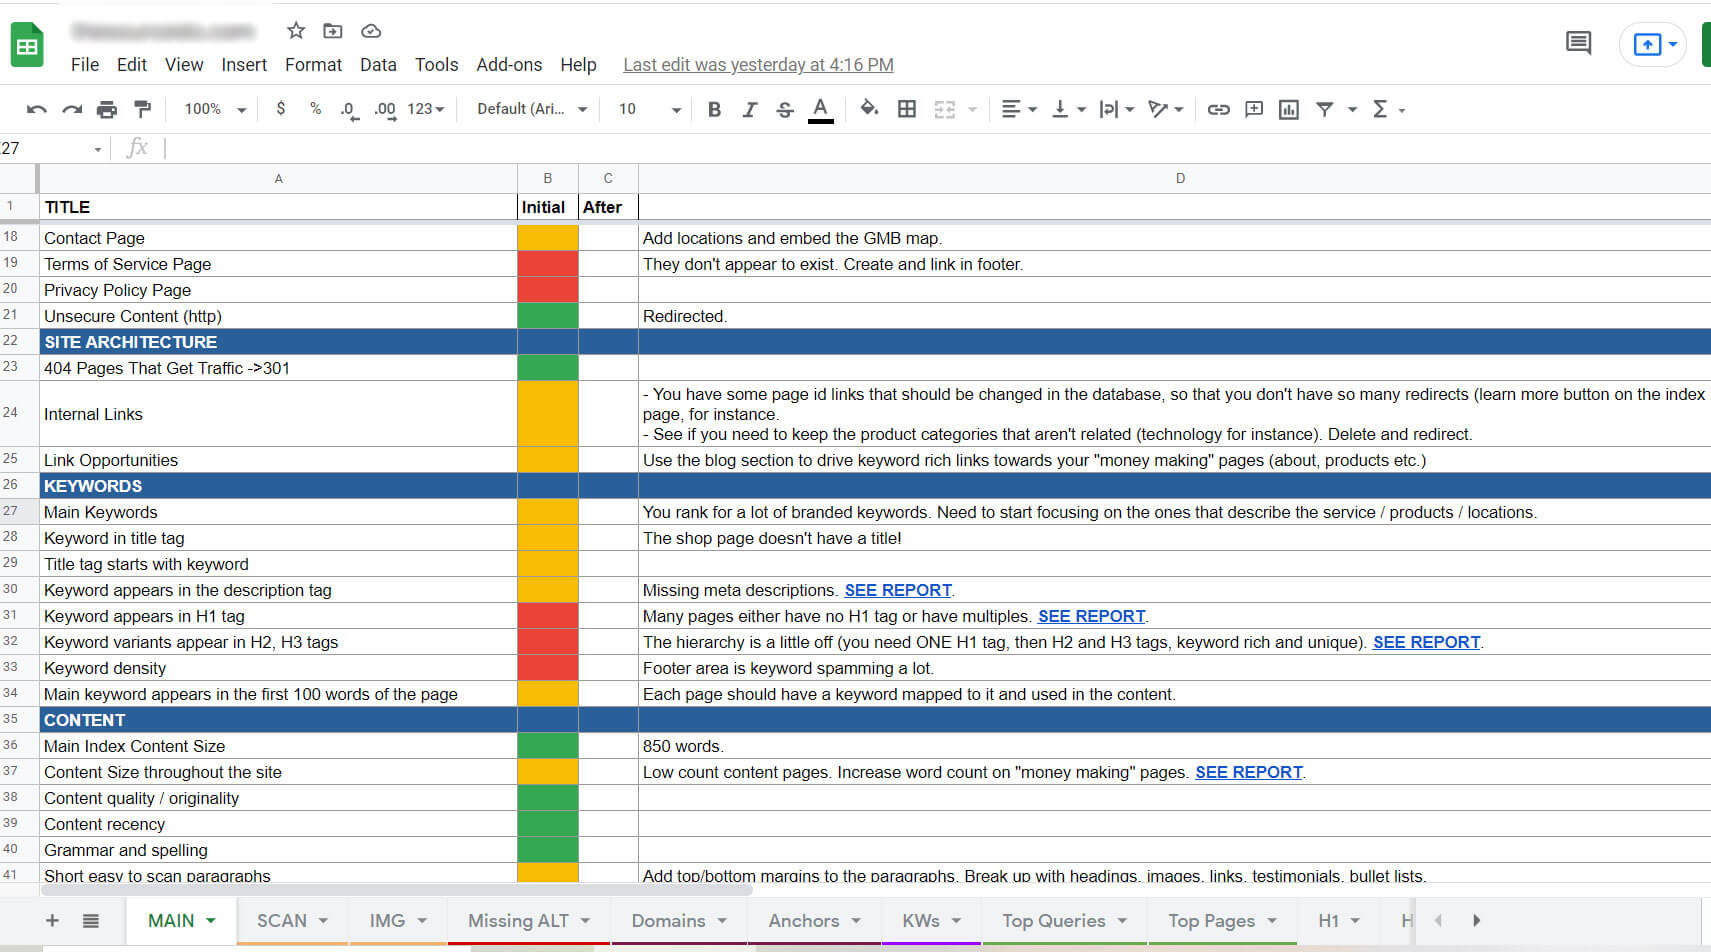Toggle strikethrough formatting
The image size is (1711, 952).
tap(785, 109)
